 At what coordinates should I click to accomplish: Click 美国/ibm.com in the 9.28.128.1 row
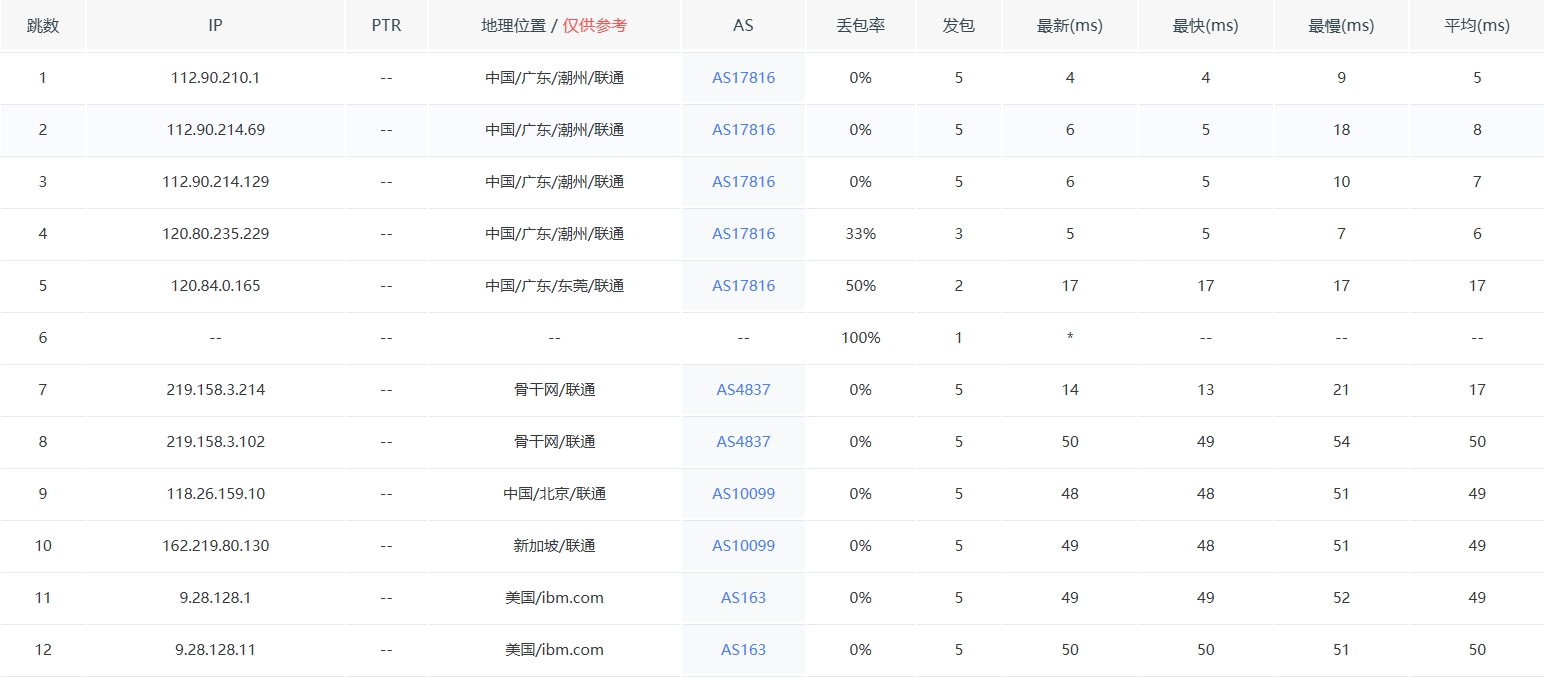[554, 597]
